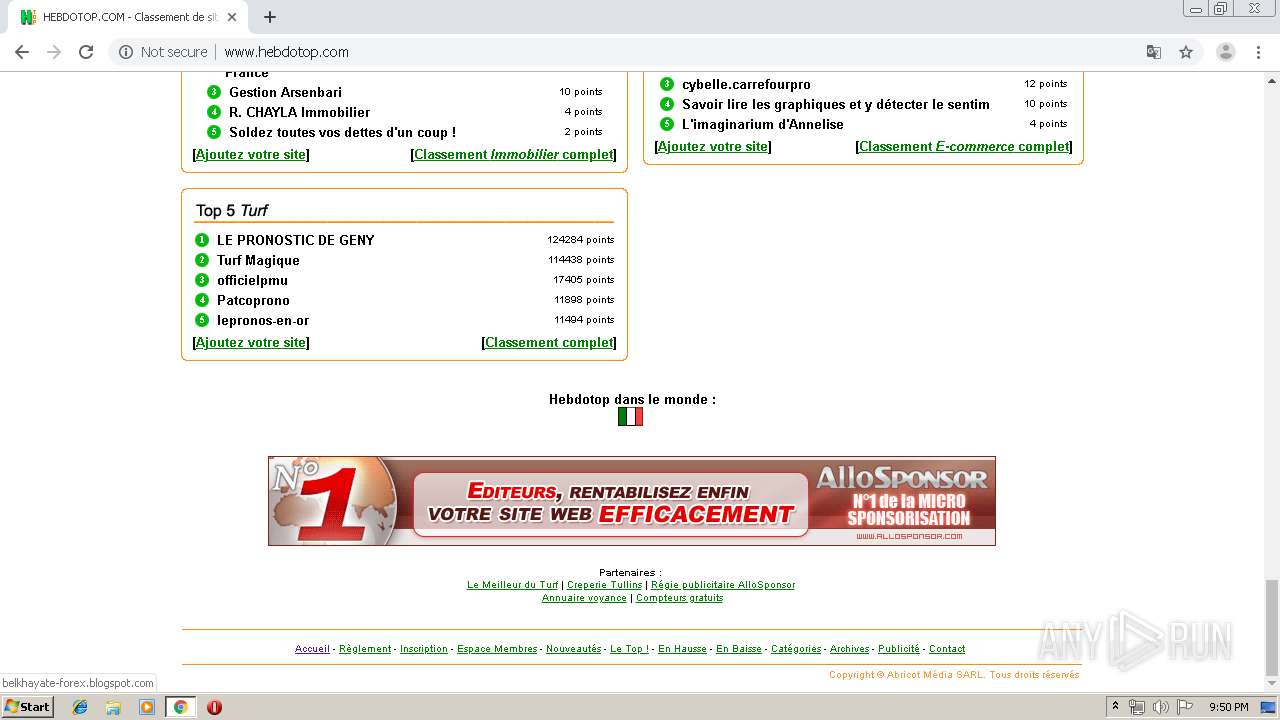
Task: Open Le Top ! in footer menu
Action: coord(629,649)
